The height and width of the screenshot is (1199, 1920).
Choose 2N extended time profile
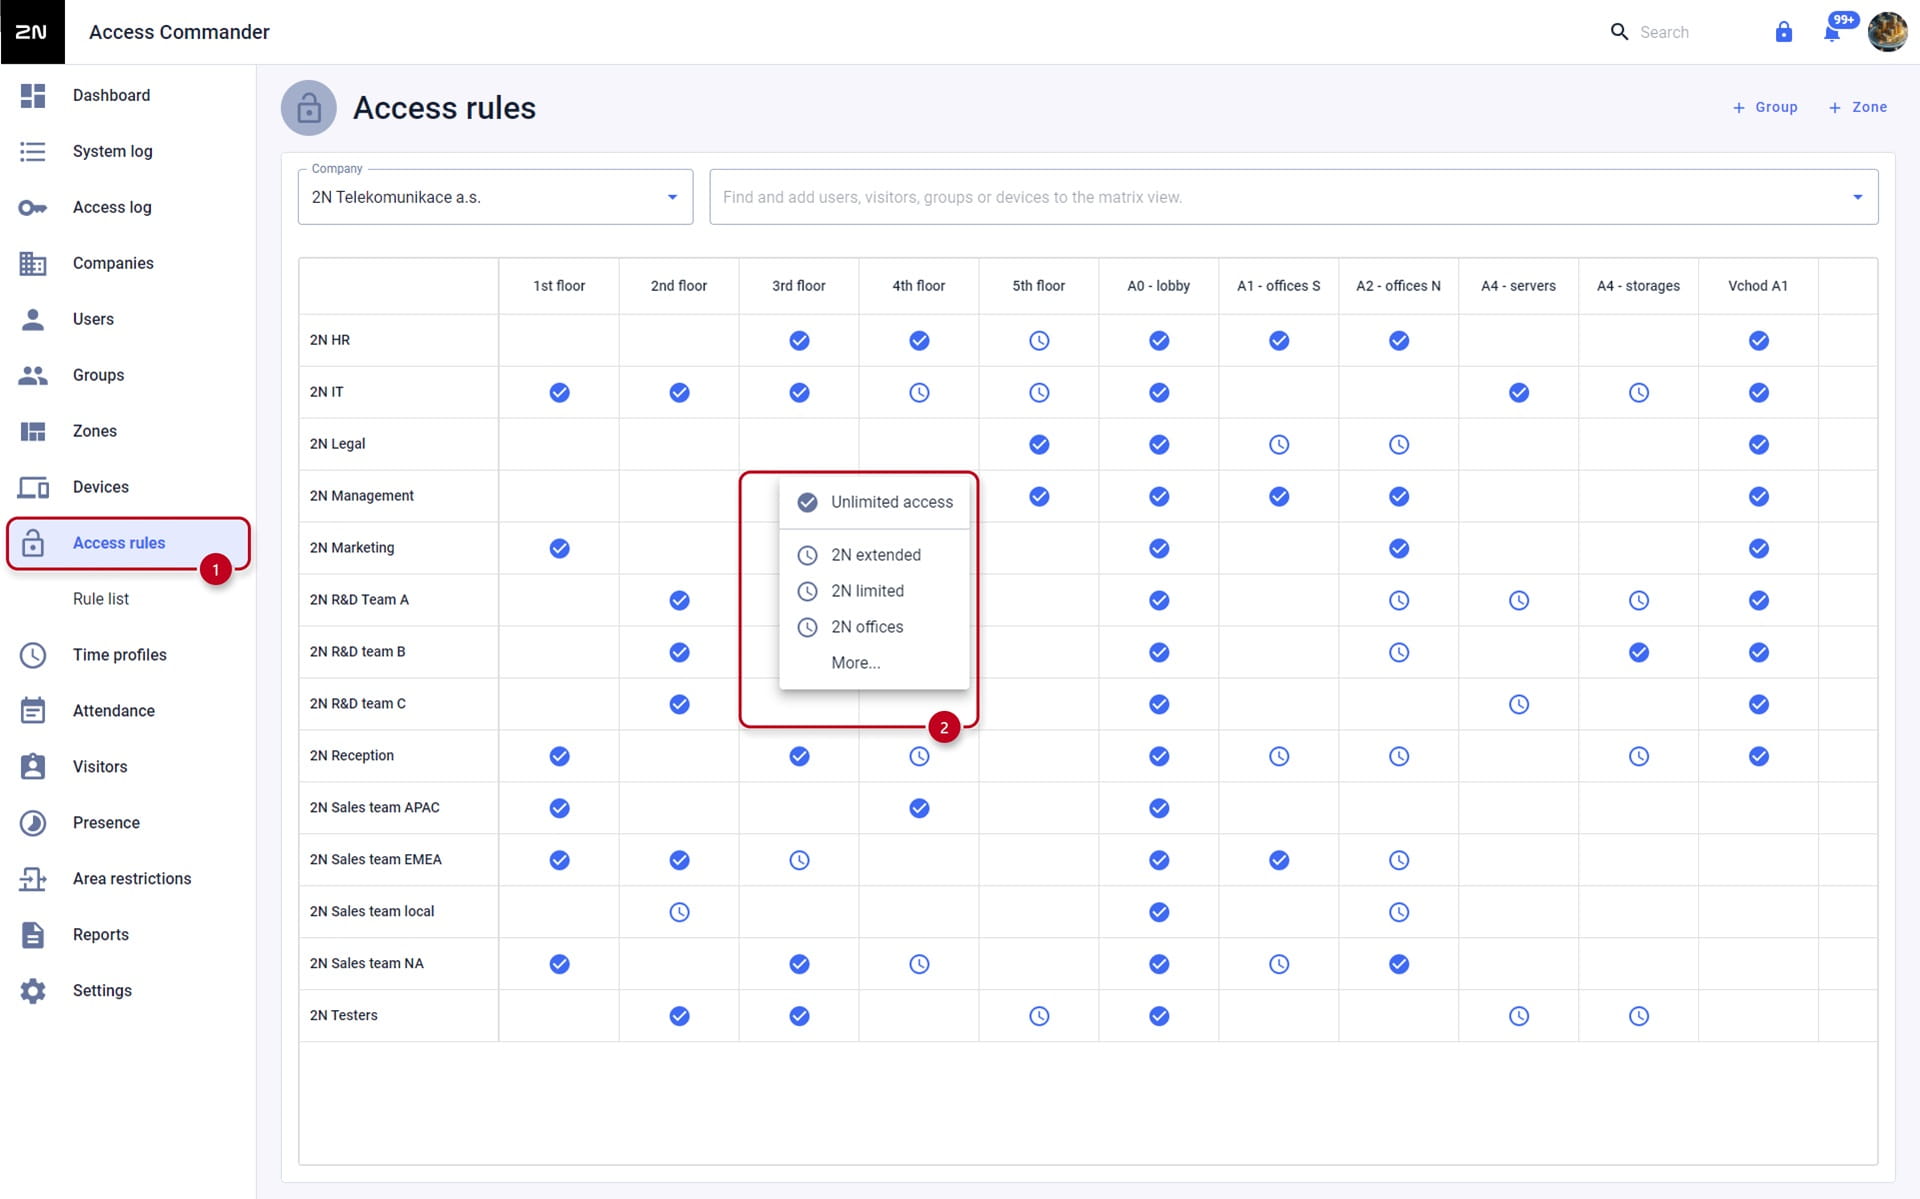tap(874, 555)
